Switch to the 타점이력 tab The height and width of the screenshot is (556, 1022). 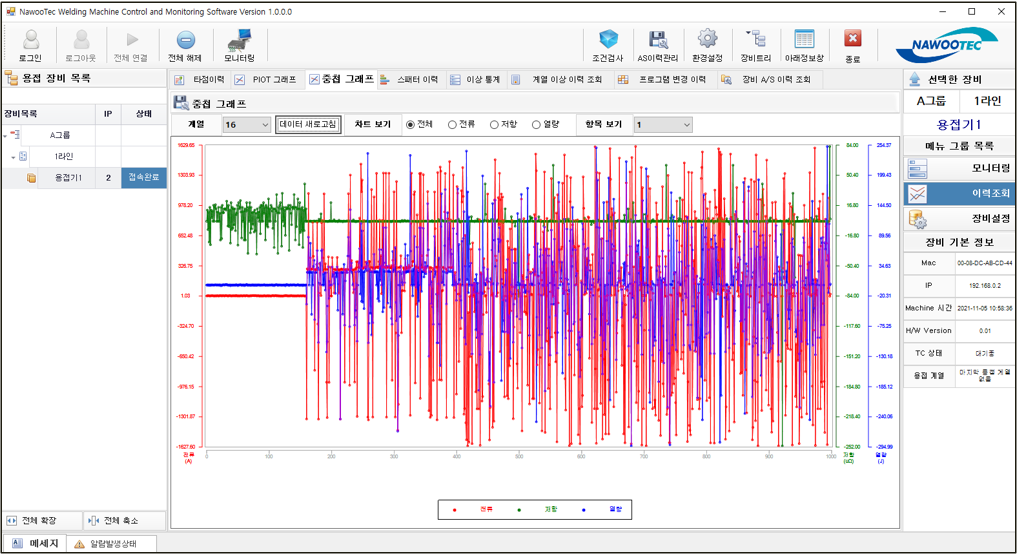pyautogui.click(x=199, y=80)
